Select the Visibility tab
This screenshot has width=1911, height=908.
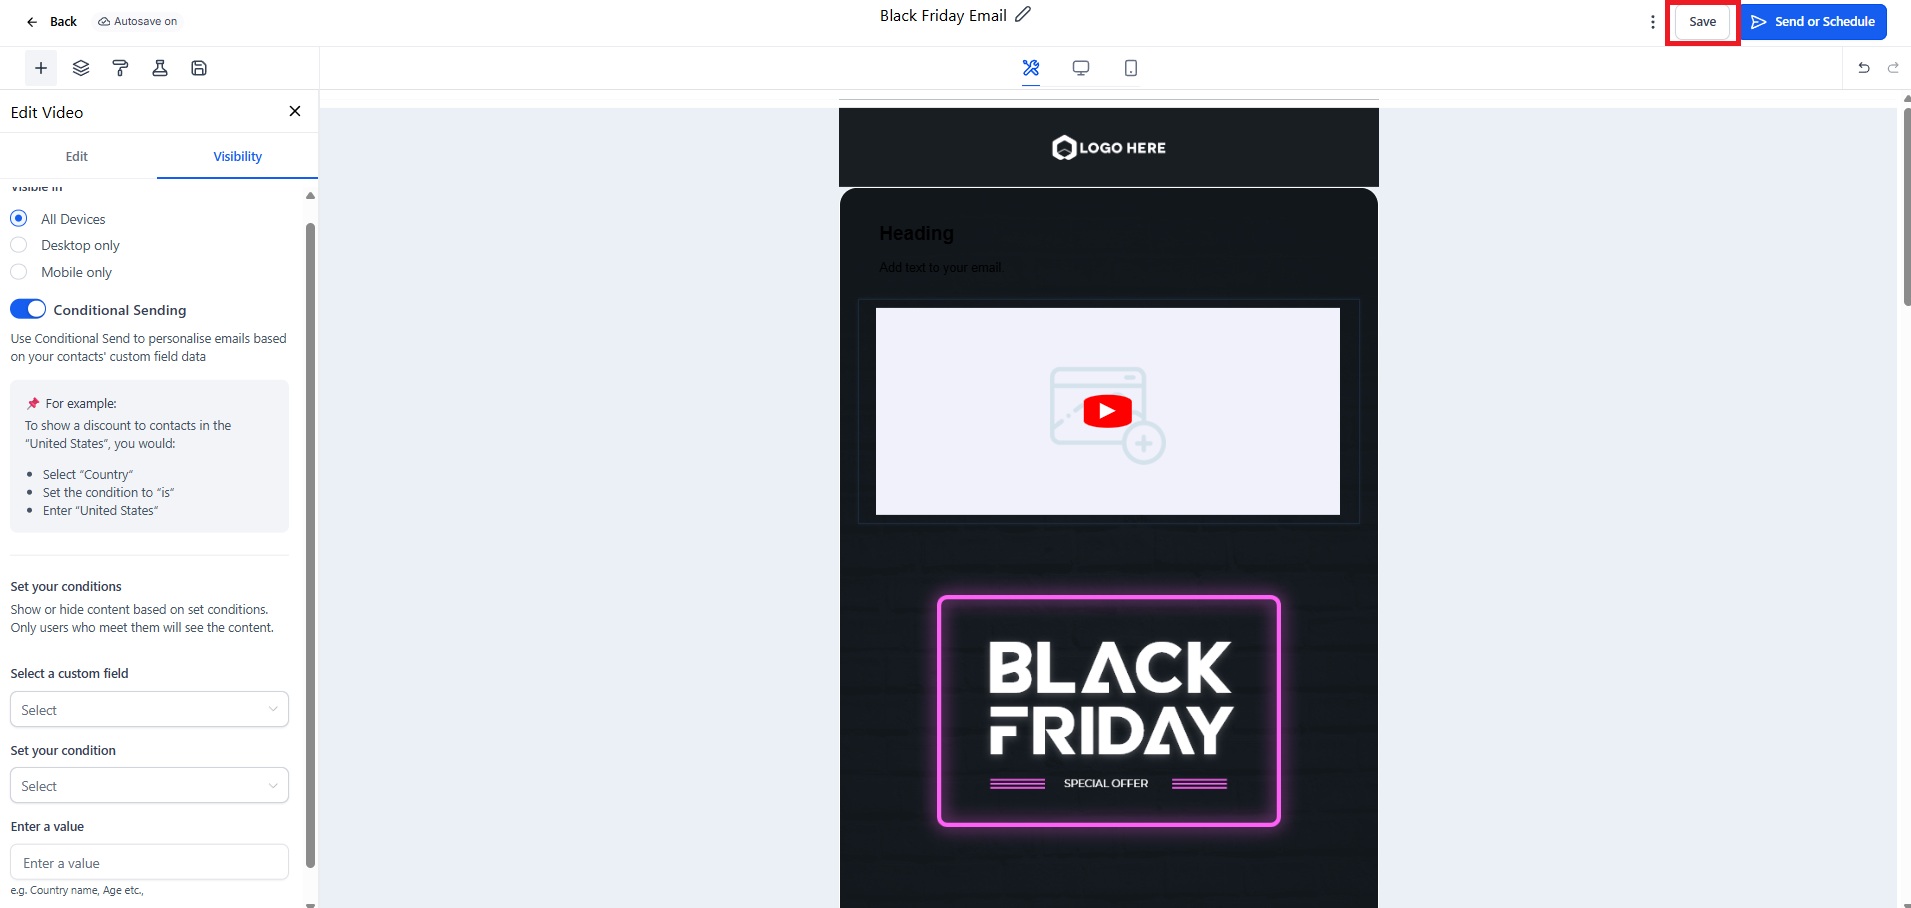[x=237, y=156]
